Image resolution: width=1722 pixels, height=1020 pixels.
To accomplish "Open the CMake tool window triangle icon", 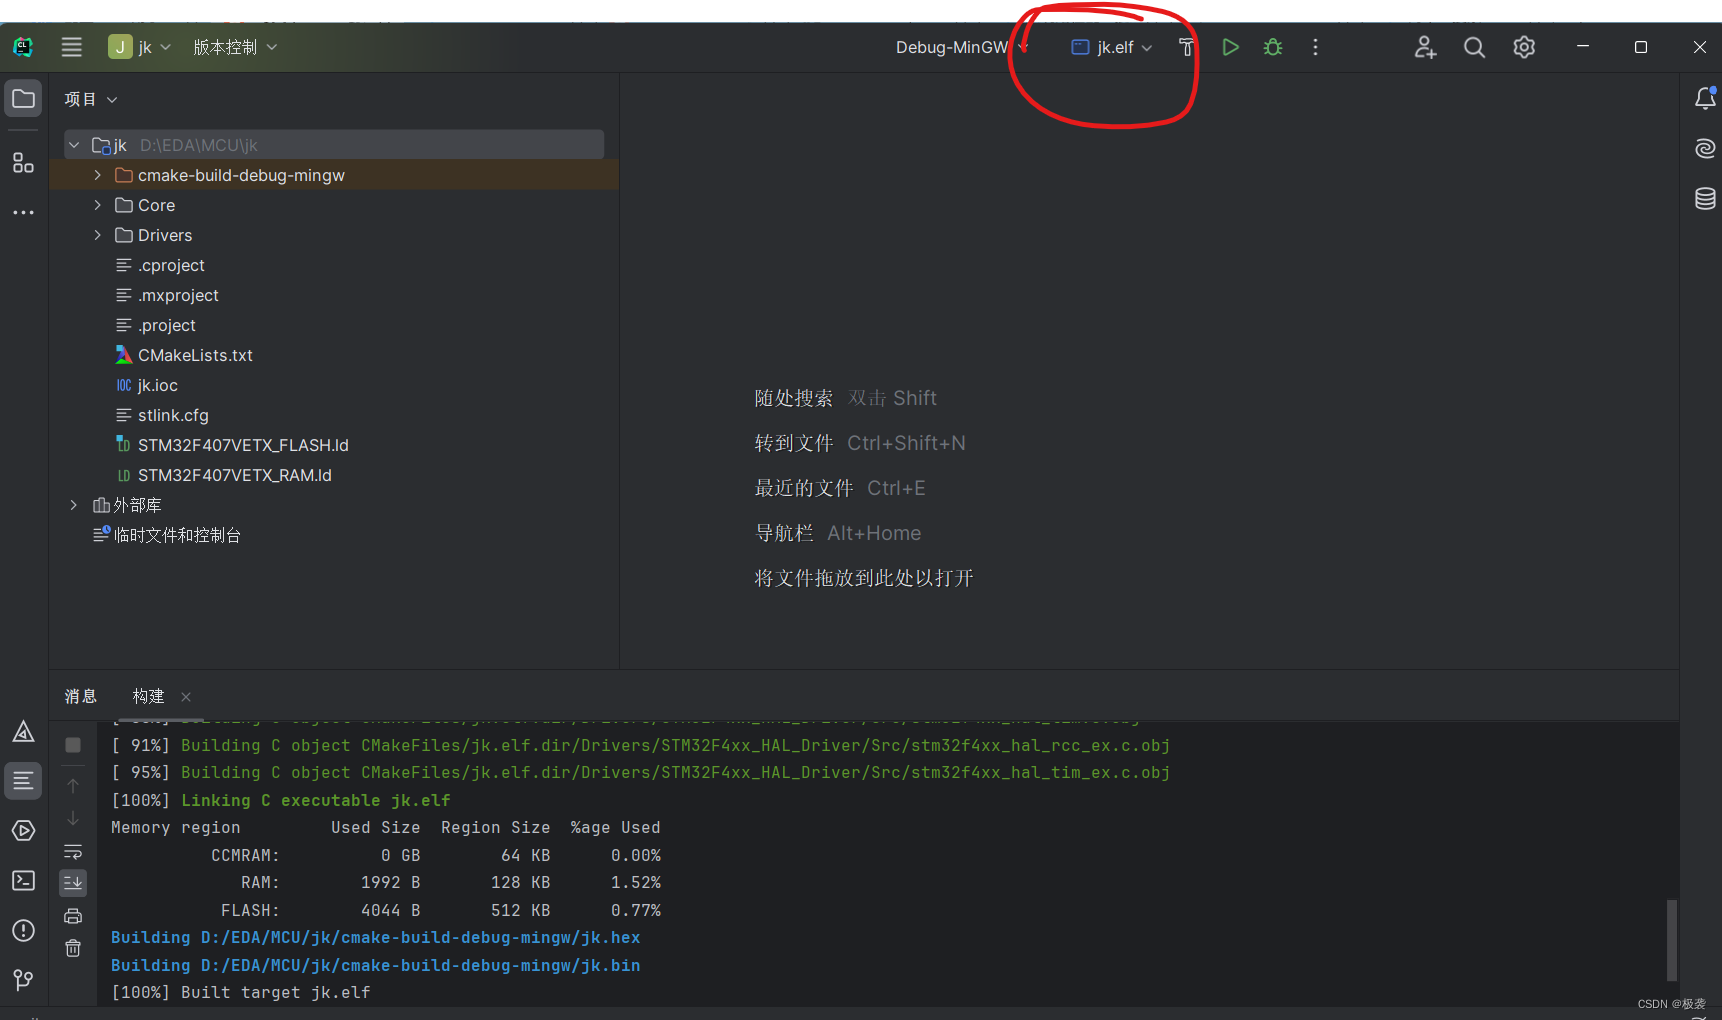I will (23, 731).
